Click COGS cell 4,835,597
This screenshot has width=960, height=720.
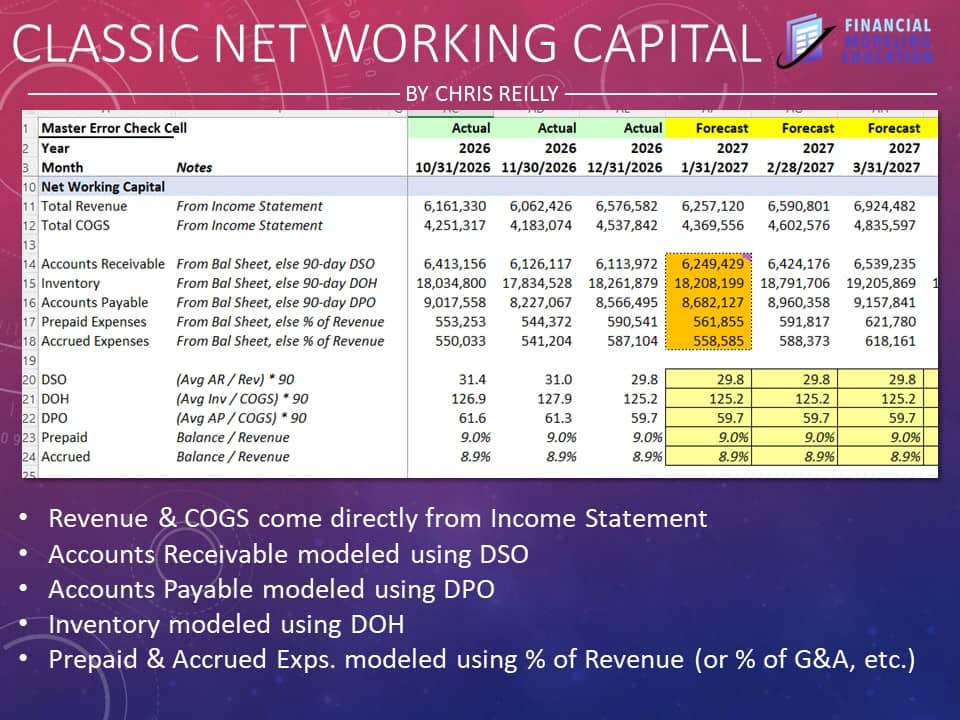[885, 225]
